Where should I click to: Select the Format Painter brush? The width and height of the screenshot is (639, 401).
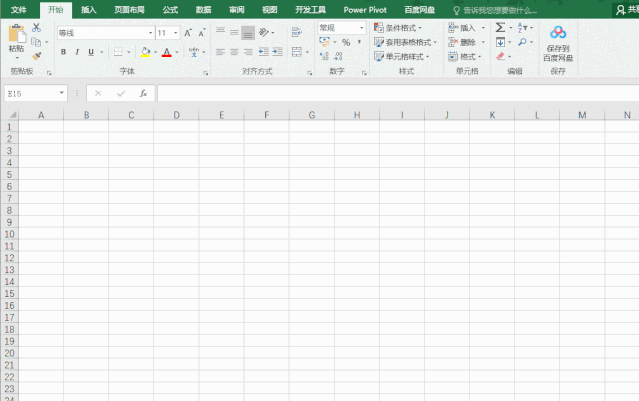pyautogui.click(x=37, y=56)
